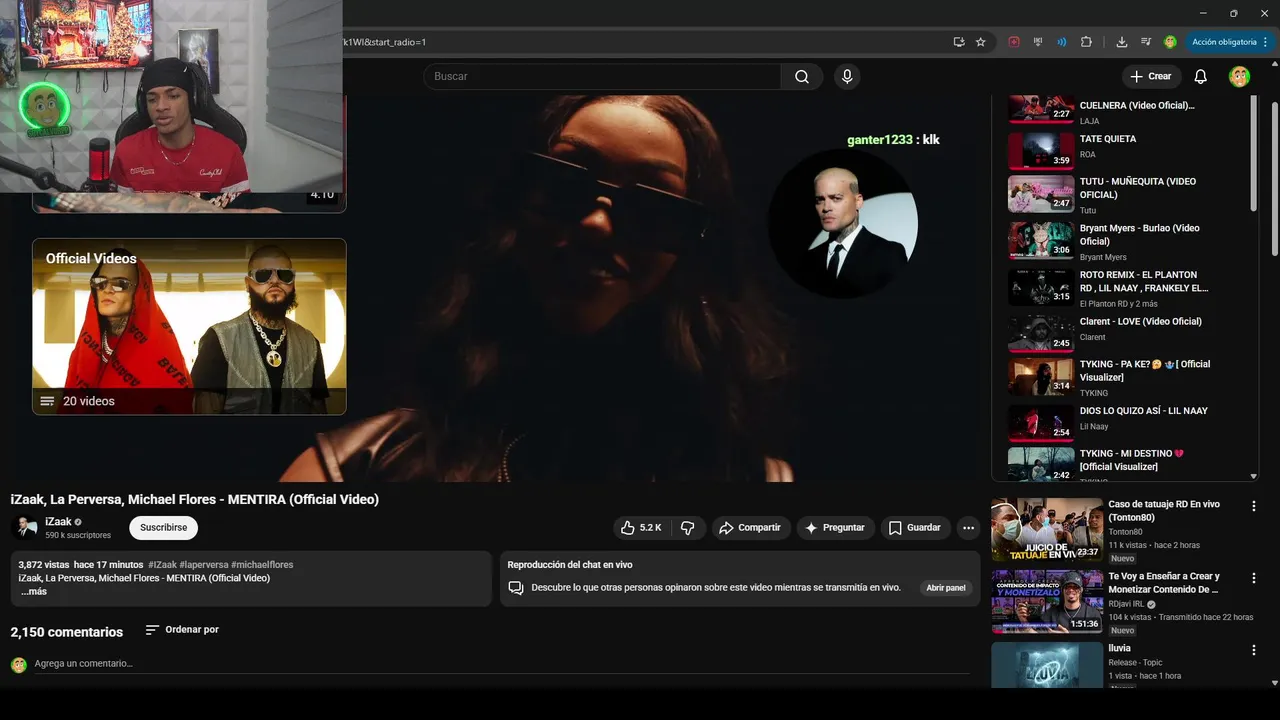
Task: Open Official Videos playlist card
Action: (x=189, y=326)
